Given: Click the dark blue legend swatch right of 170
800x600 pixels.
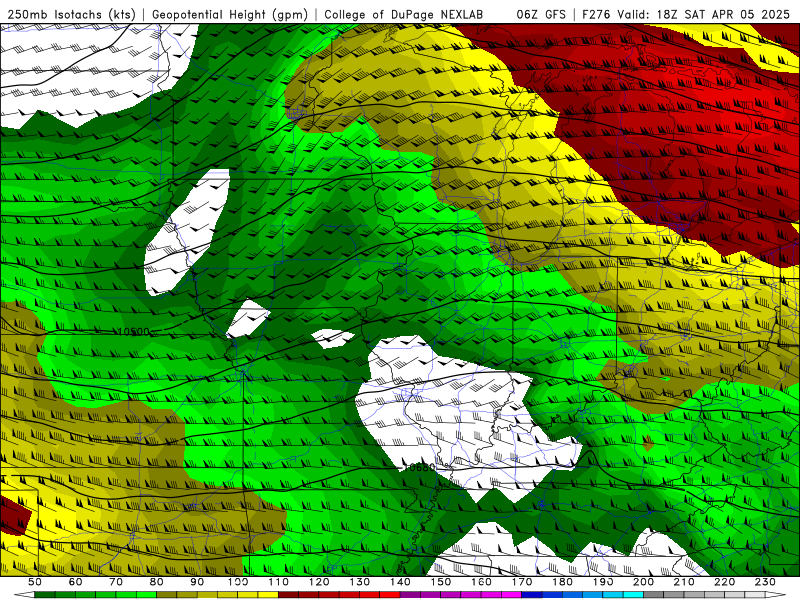Looking at the screenshot, I should (532, 595).
